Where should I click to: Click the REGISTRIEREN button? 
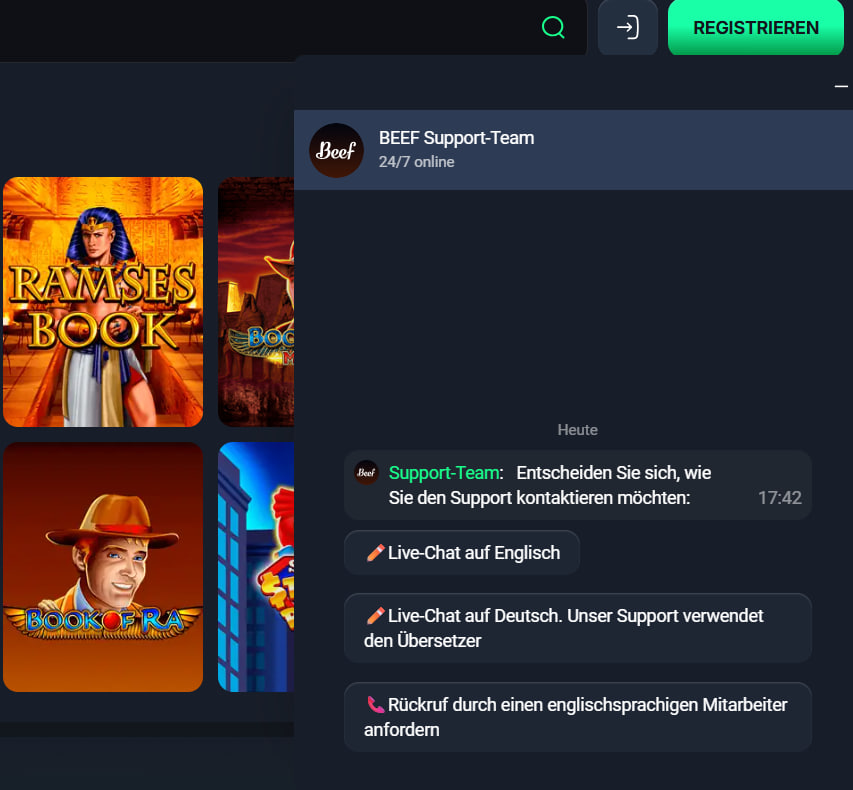tap(755, 27)
